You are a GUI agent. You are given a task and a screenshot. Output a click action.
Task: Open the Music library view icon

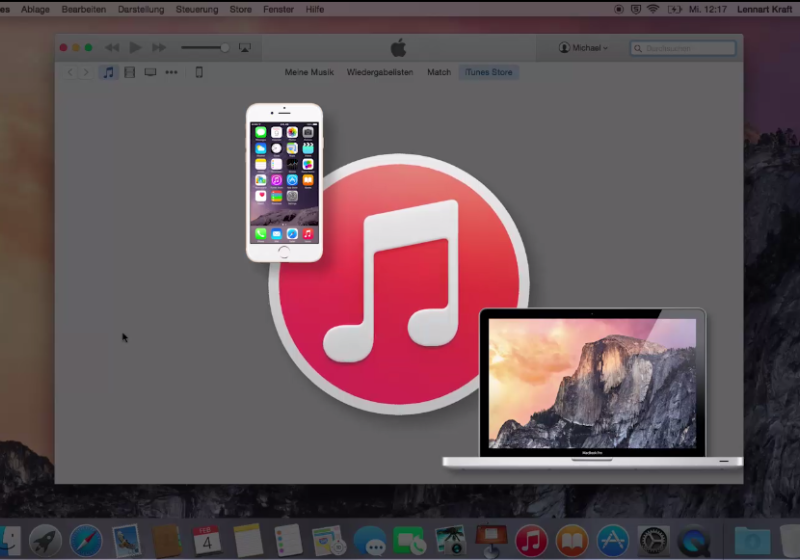point(108,72)
